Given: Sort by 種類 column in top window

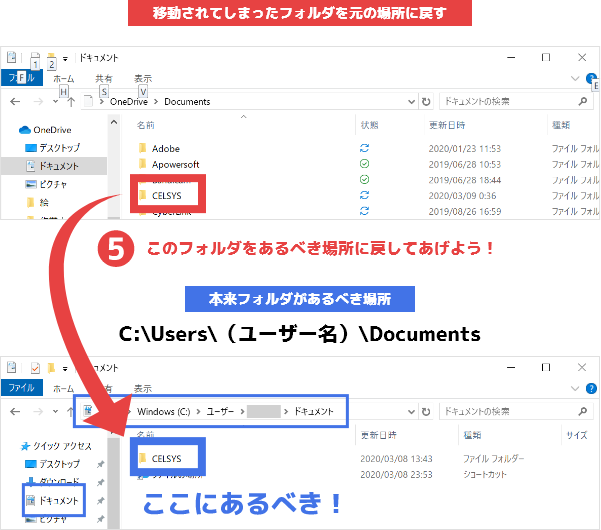Looking at the screenshot, I should tap(561, 125).
